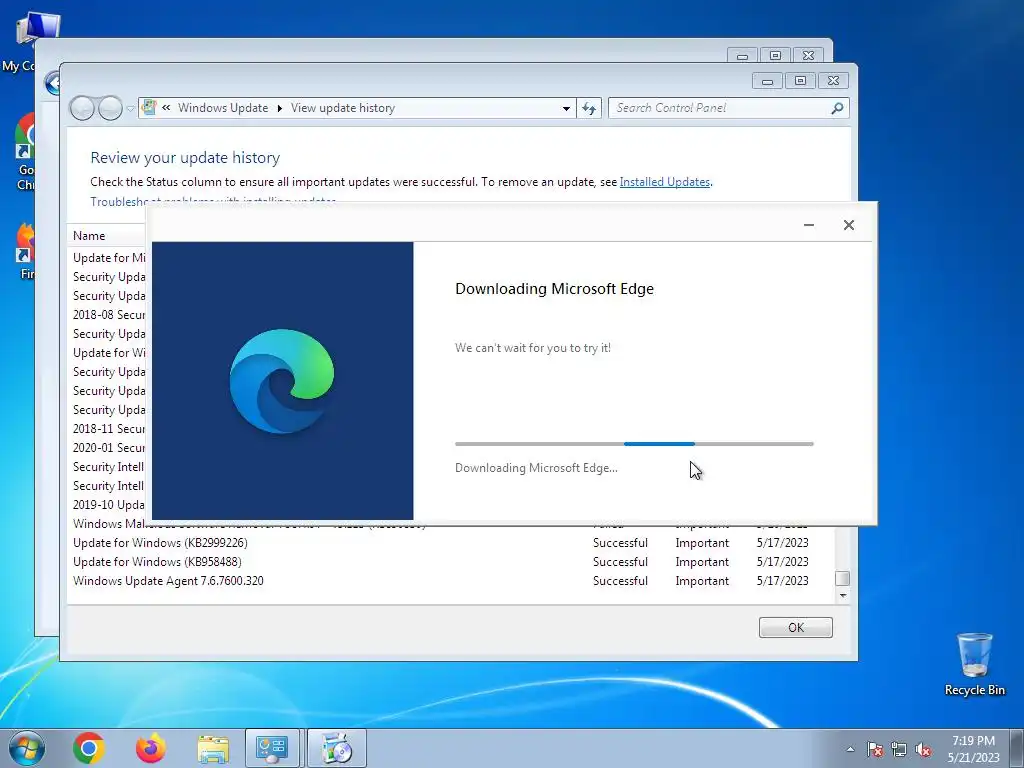Click the back arrow in update history window

(x=82, y=108)
